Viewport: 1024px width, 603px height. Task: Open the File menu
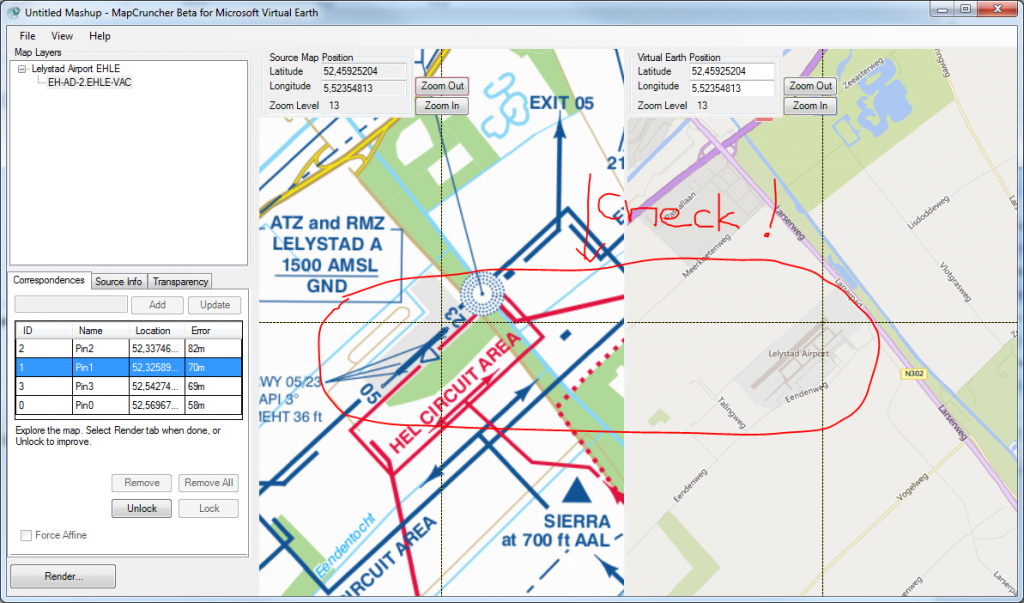[26, 36]
